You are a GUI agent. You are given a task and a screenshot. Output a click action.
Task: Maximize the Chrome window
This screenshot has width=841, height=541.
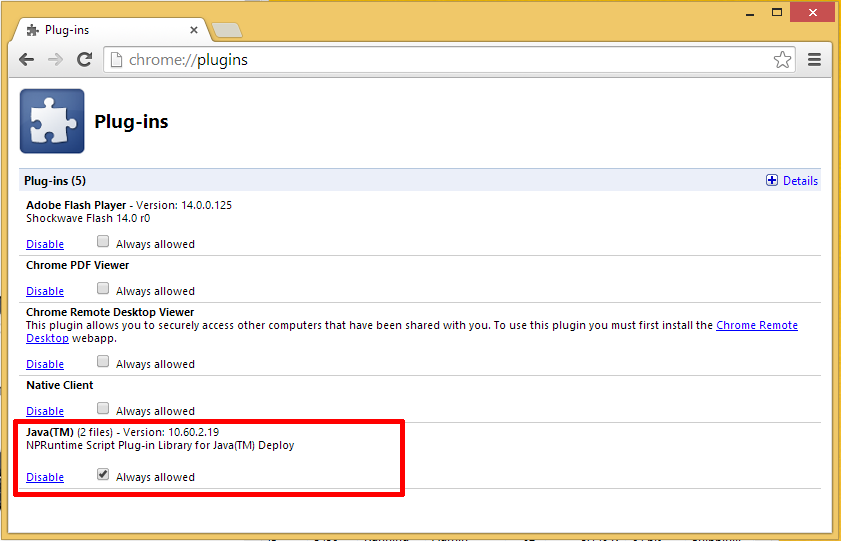click(x=777, y=12)
